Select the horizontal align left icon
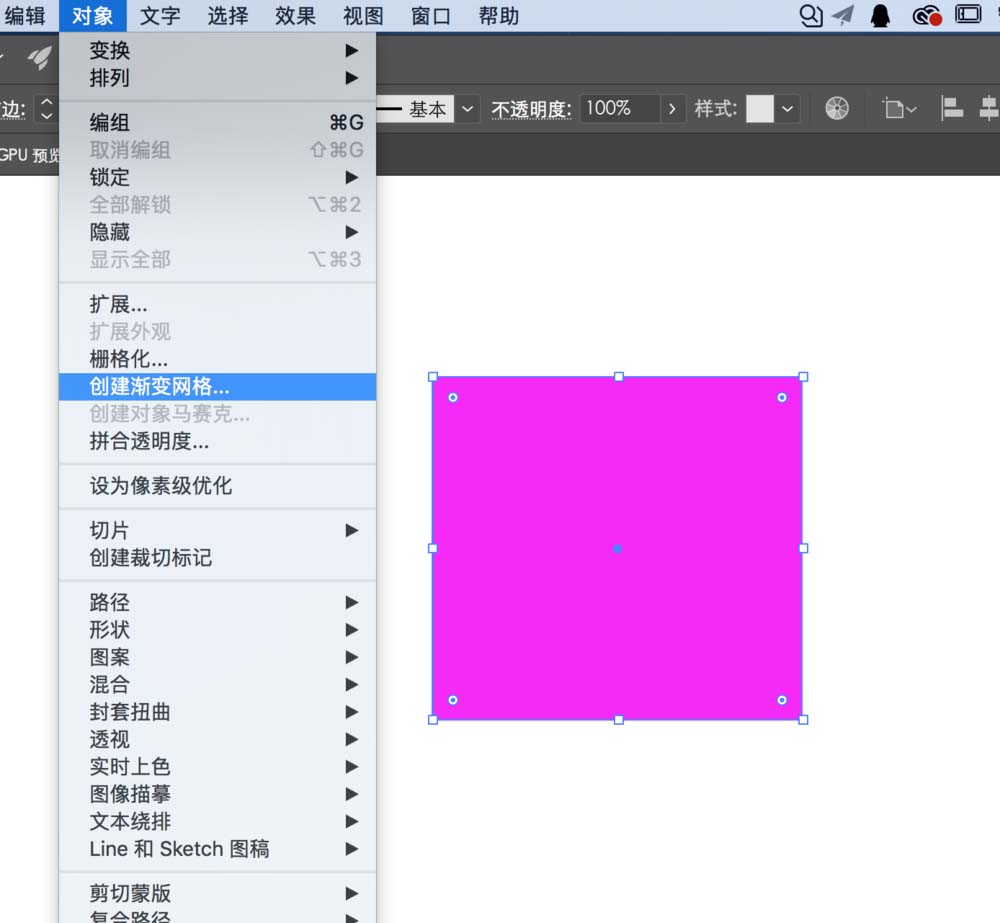1000x923 pixels. pos(949,107)
